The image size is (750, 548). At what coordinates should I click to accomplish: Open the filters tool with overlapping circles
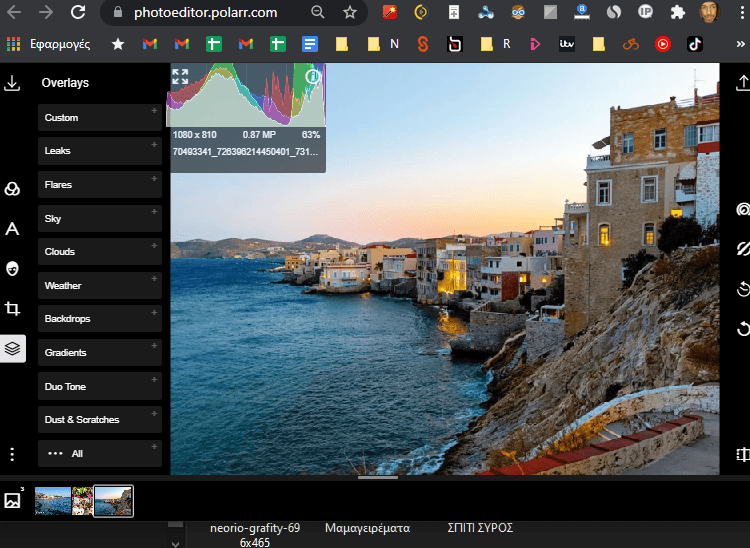pyautogui.click(x=13, y=189)
